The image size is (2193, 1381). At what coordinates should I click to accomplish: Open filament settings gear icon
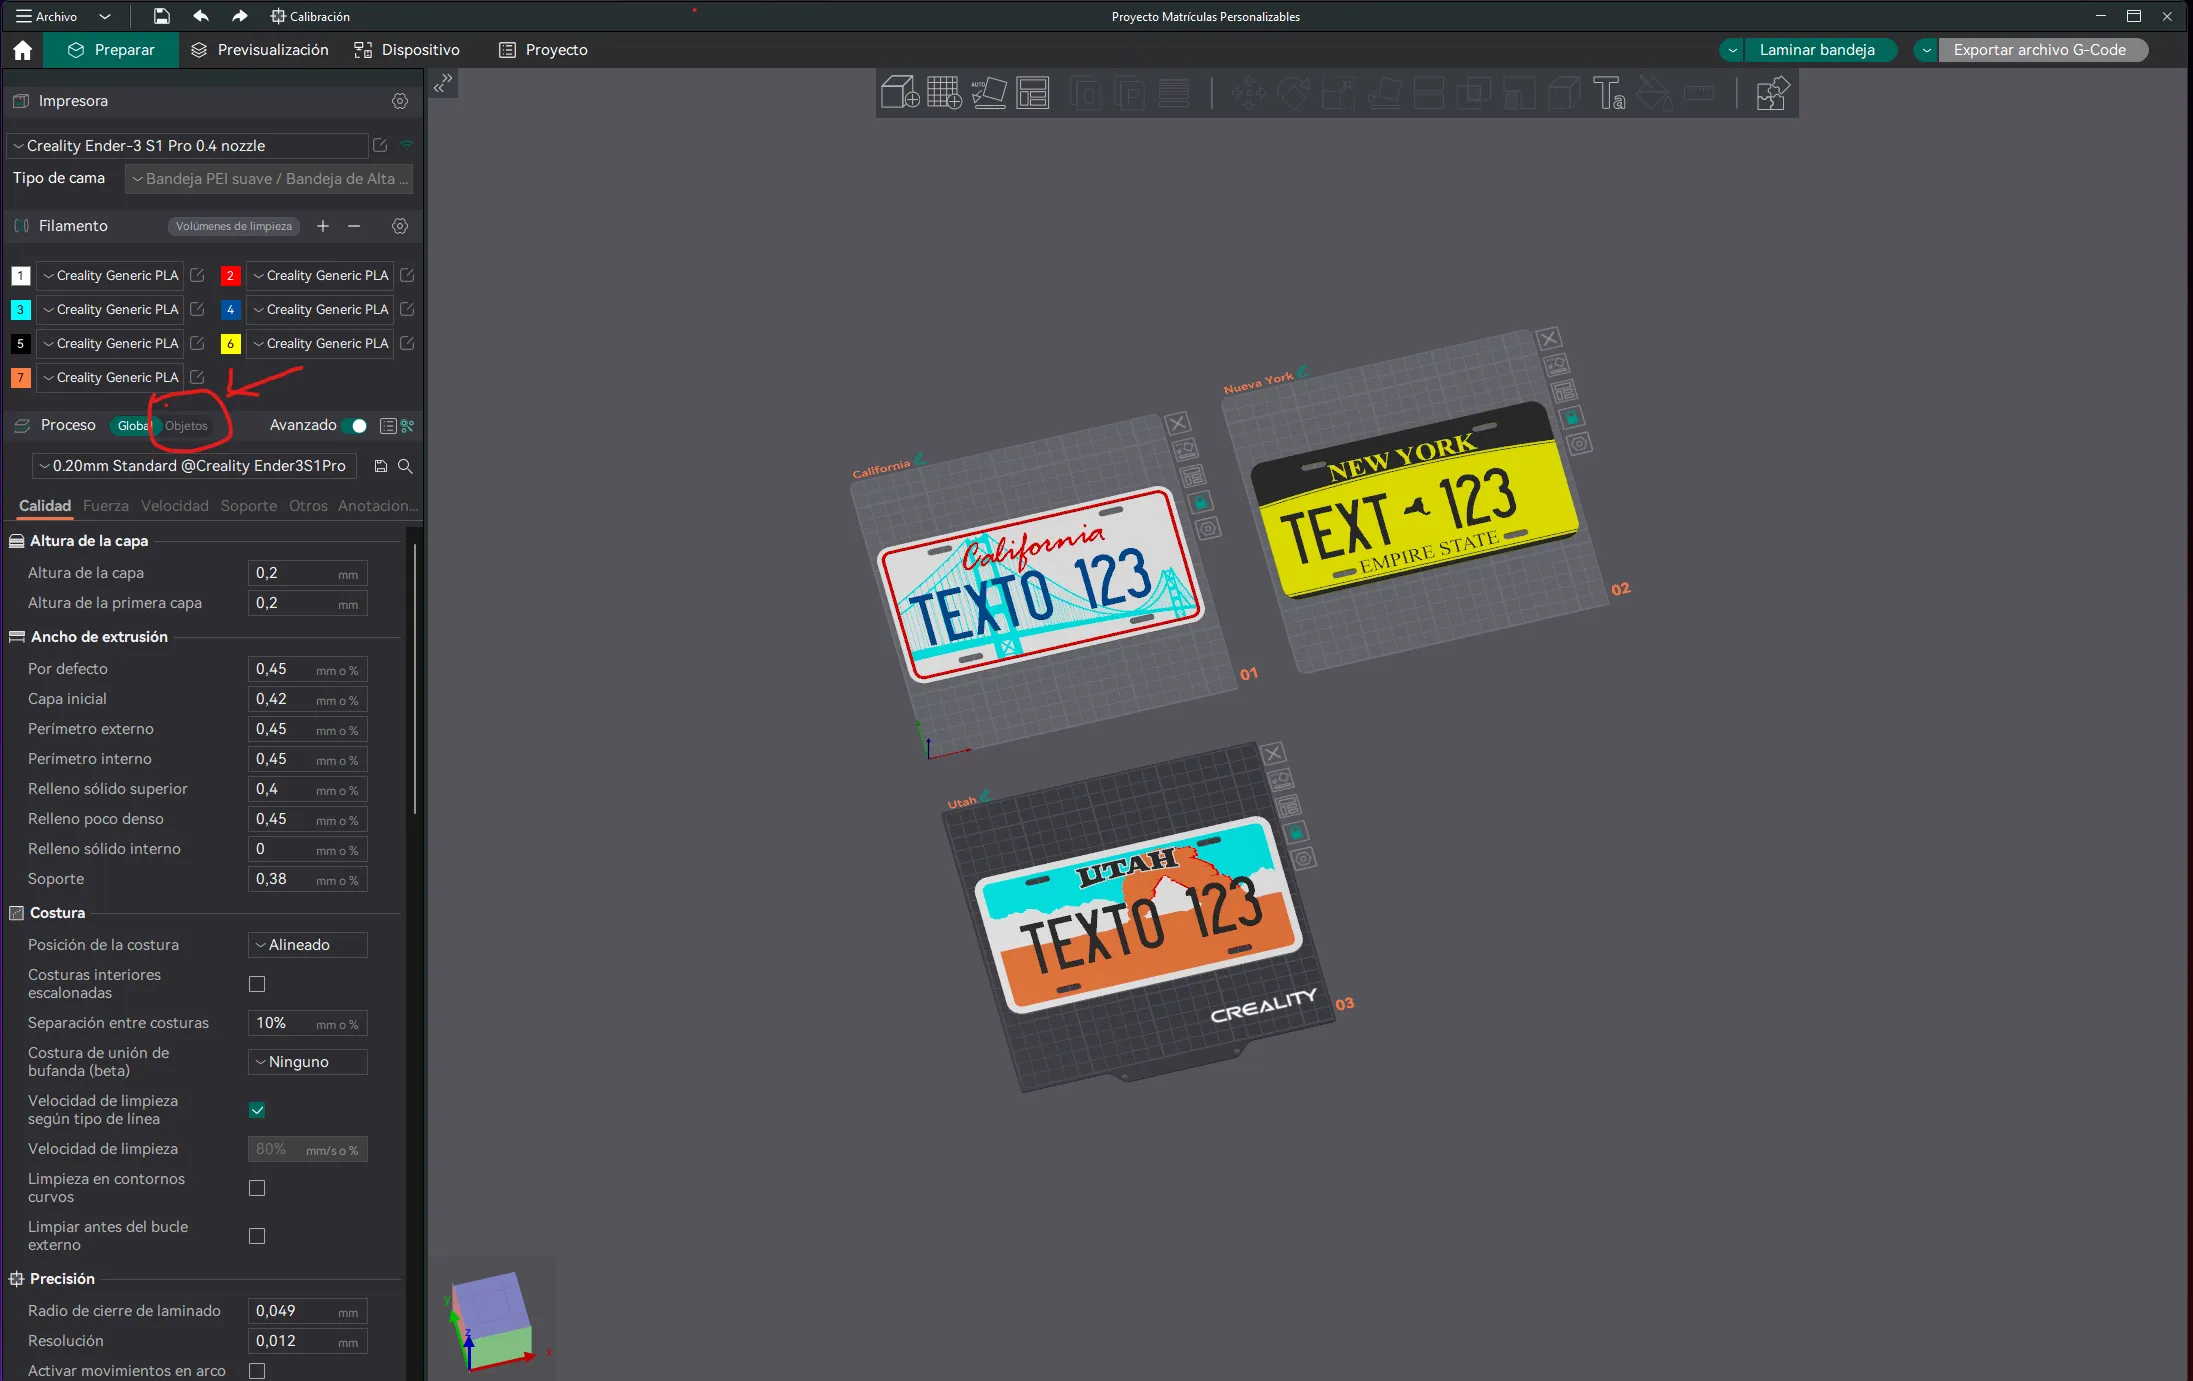(400, 226)
